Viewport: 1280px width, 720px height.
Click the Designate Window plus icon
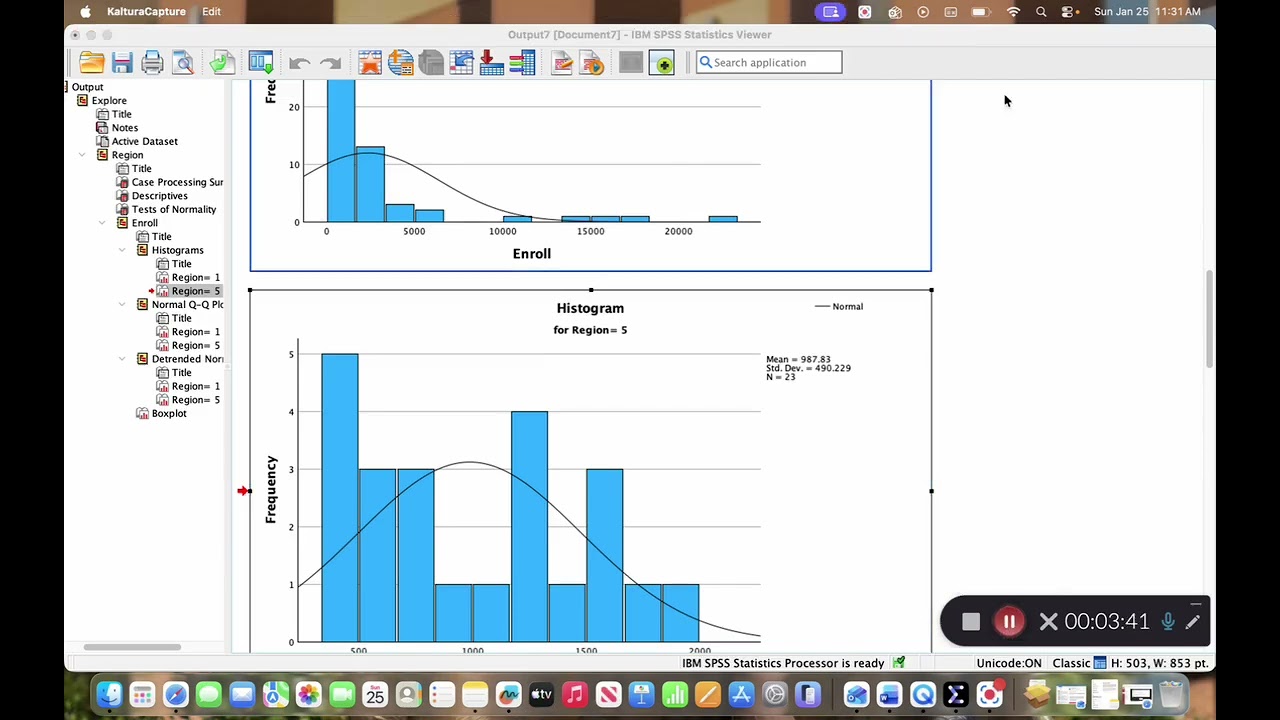(x=662, y=64)
